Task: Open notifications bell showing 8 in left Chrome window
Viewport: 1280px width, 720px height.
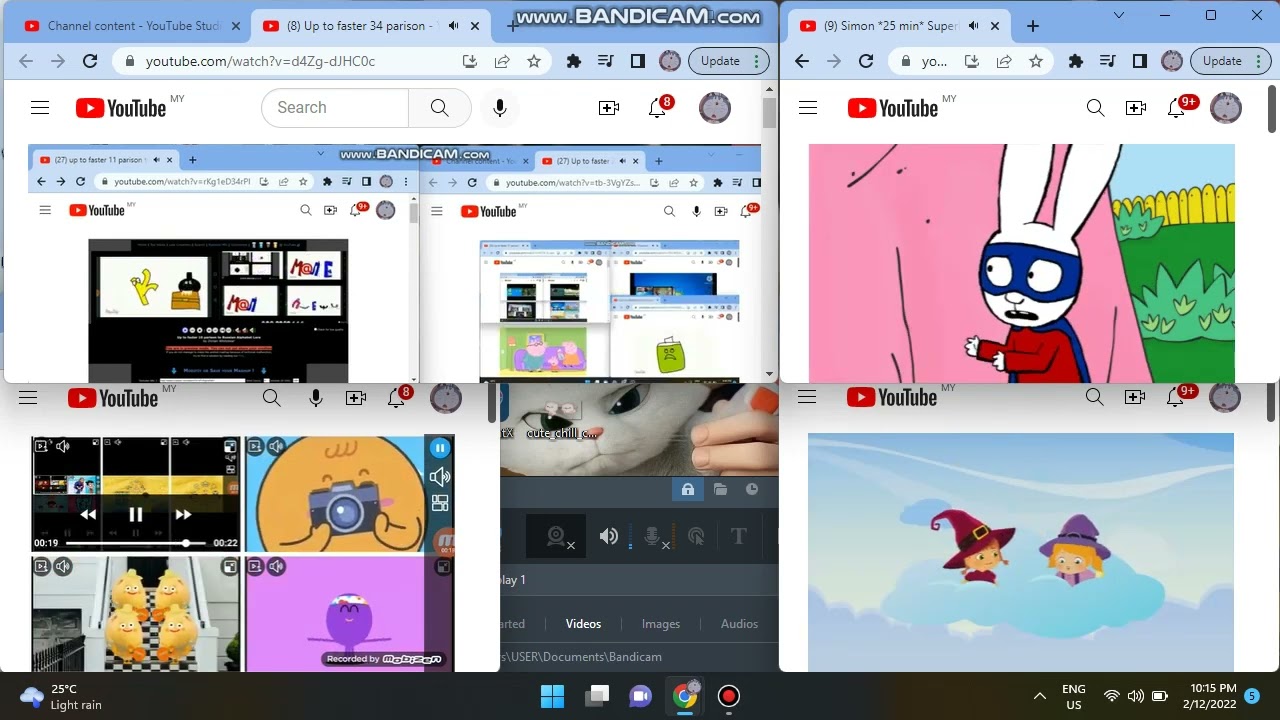Action: click(x=658, y=108)
